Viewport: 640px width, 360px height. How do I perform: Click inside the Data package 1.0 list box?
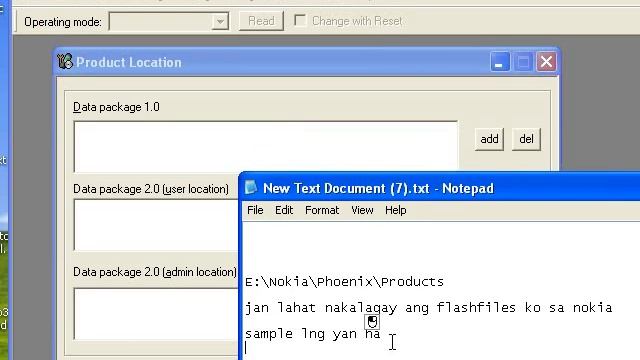[x=266, y=146]
